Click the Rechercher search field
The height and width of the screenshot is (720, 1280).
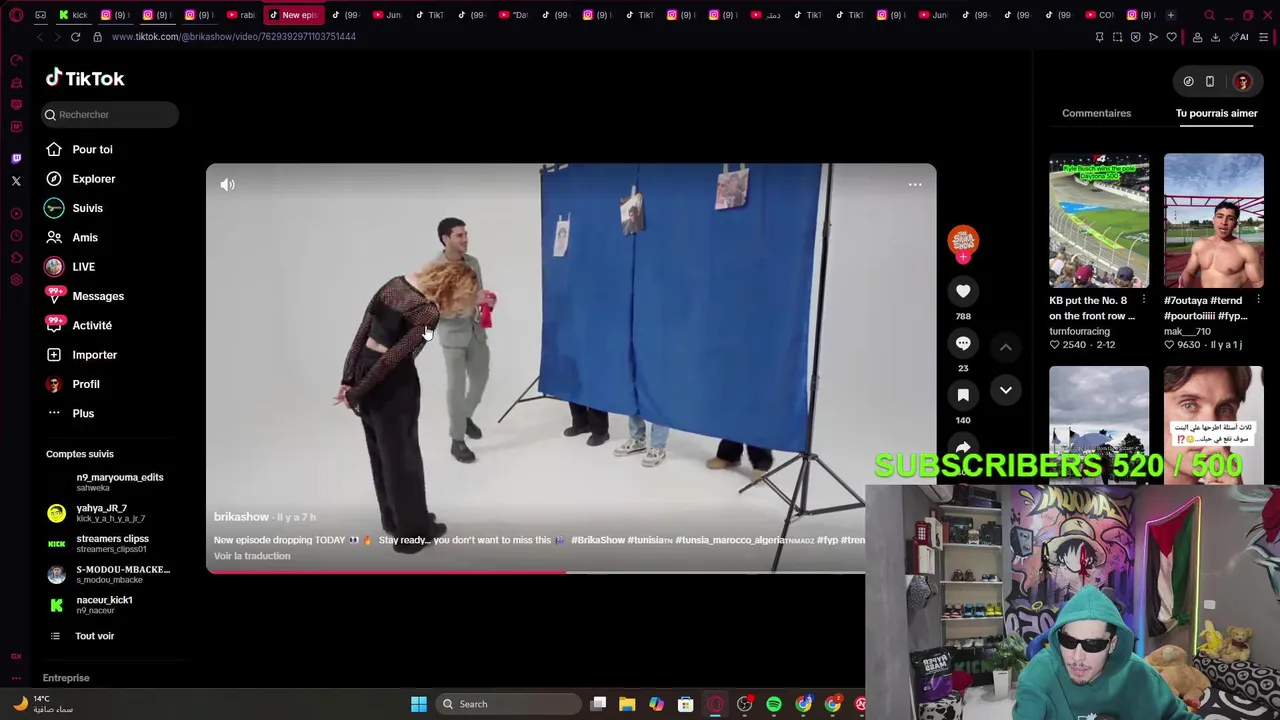coord(110,115)
